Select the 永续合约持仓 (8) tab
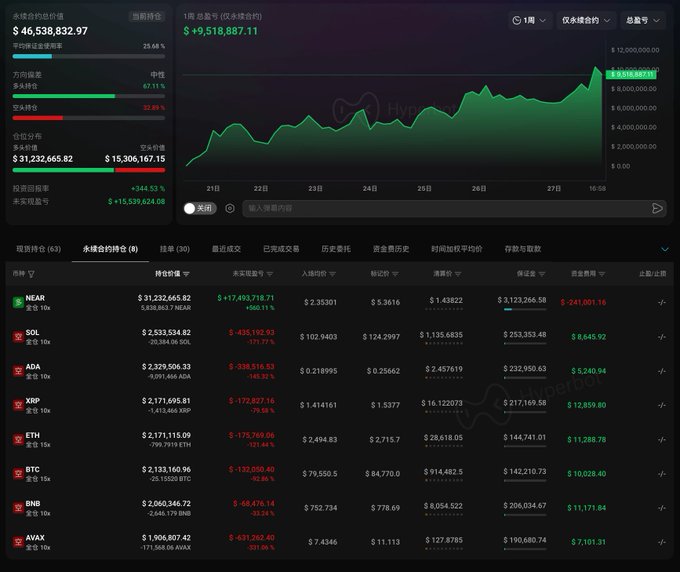This screenshot has height=572, width=680. click(110, 249)
